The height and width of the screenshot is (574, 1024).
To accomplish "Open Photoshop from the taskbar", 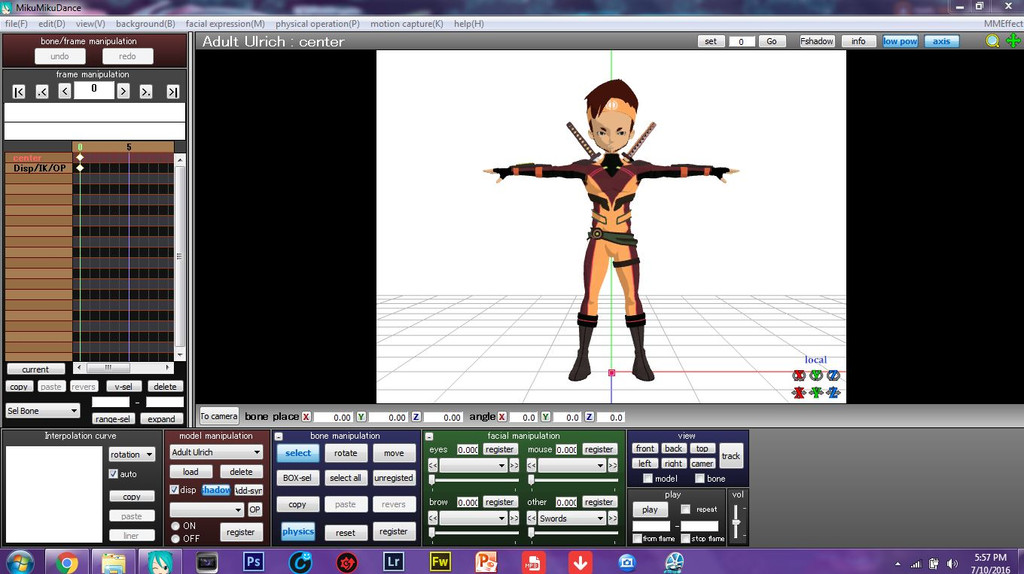I will (253, 562).
